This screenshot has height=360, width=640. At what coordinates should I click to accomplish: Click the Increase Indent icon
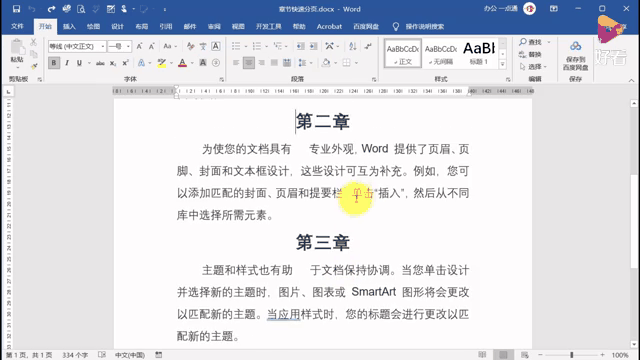coord(313,46)
